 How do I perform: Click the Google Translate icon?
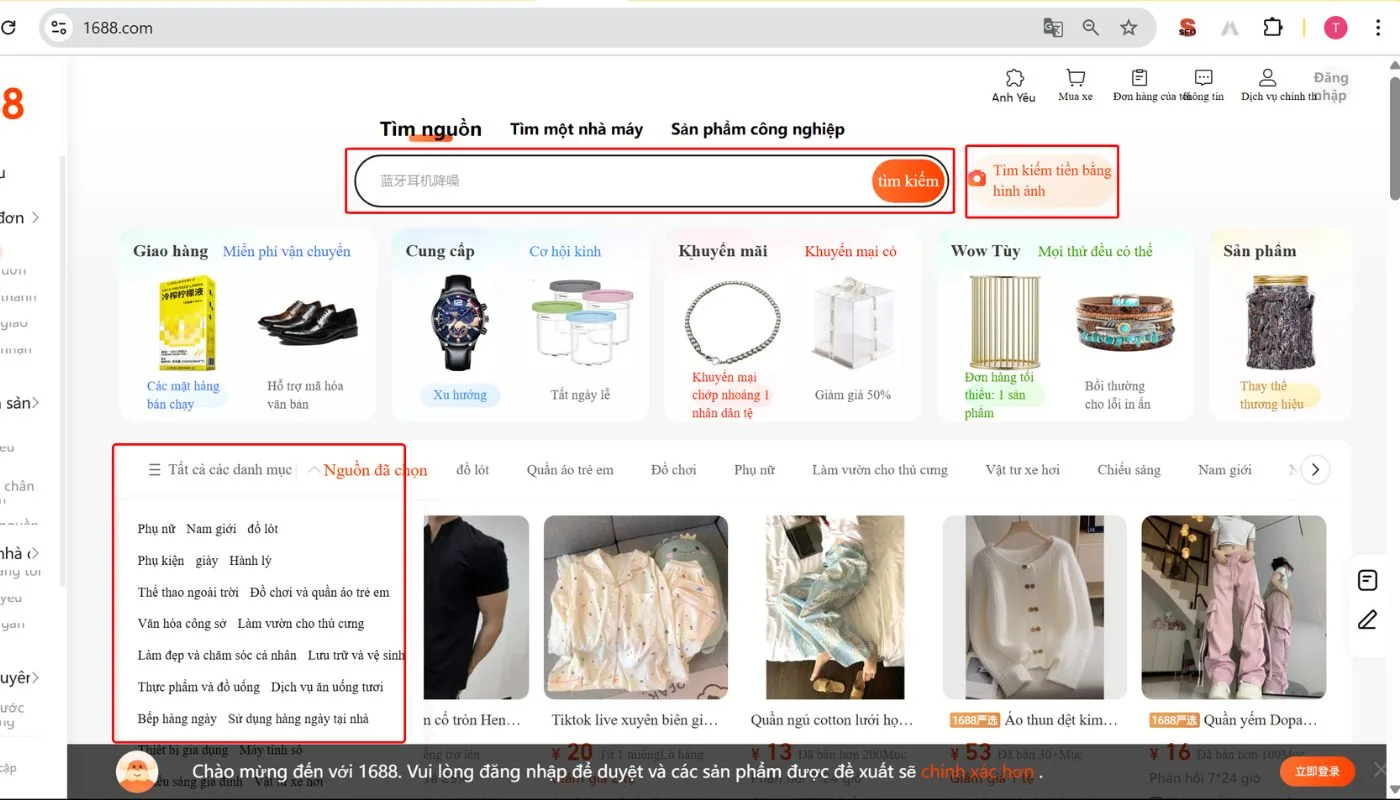(x=1053, y=28)
